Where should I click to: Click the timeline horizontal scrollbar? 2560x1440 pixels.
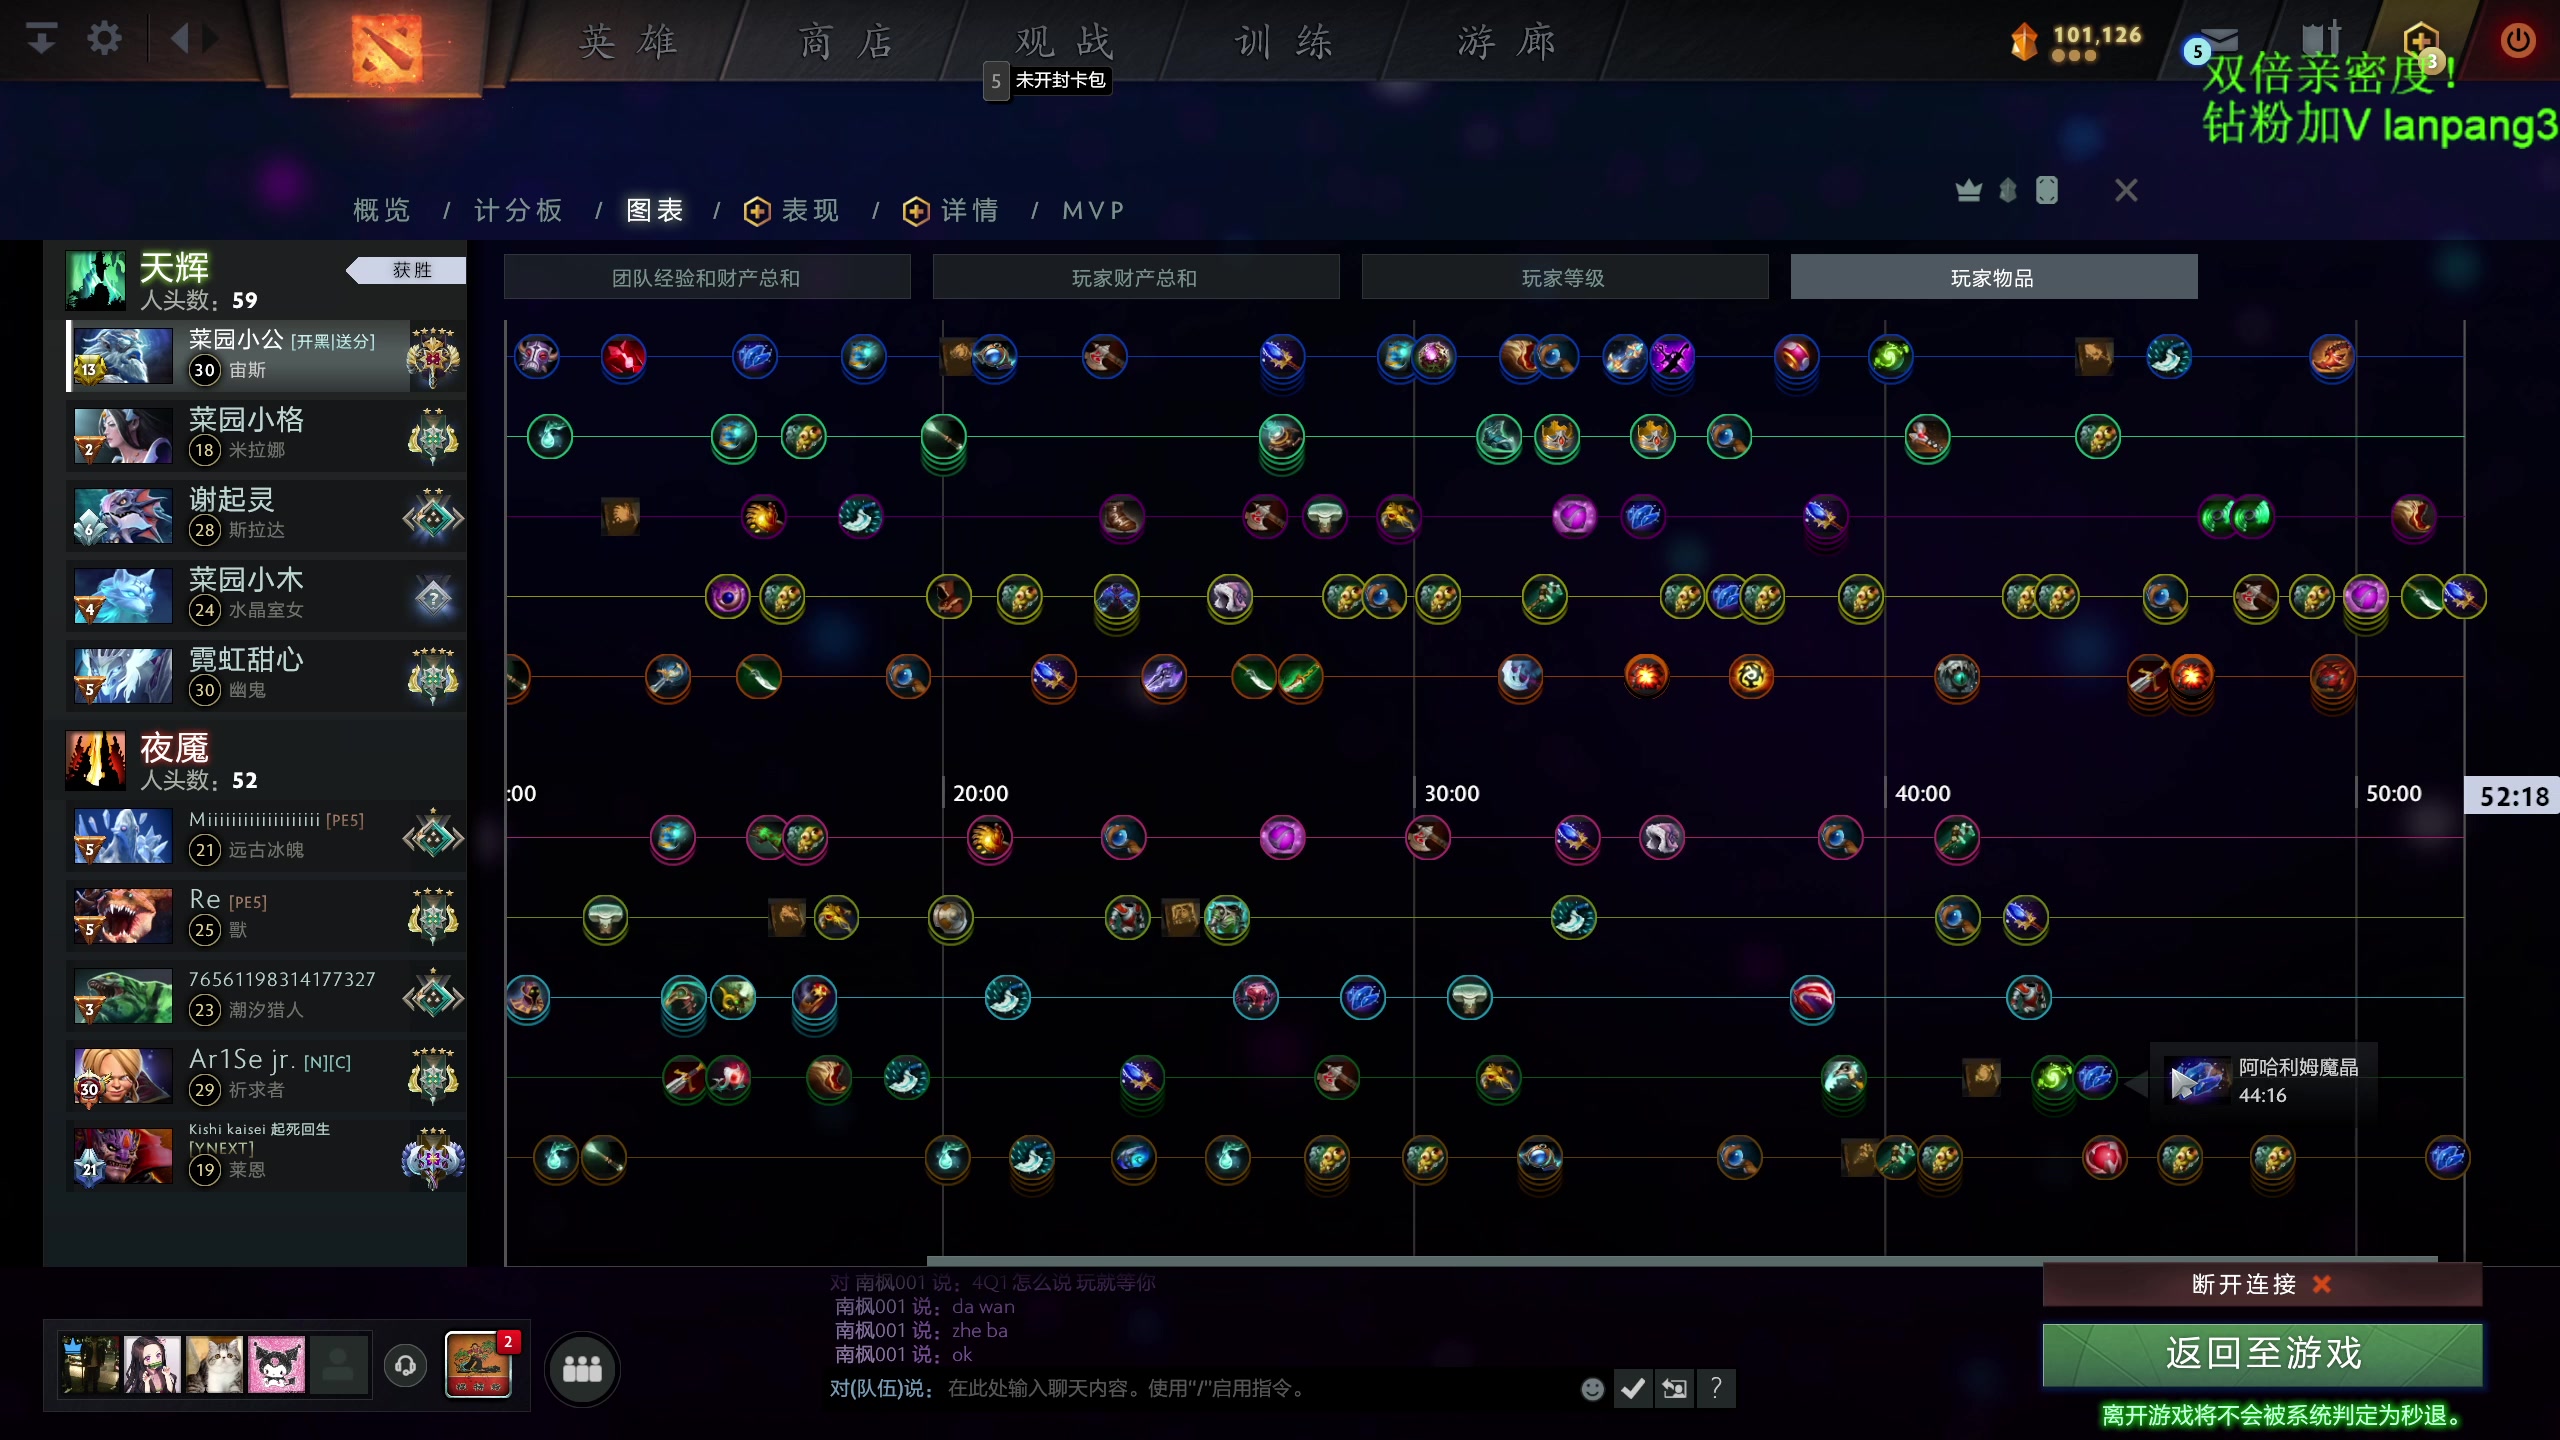tap(1682, 1260)
